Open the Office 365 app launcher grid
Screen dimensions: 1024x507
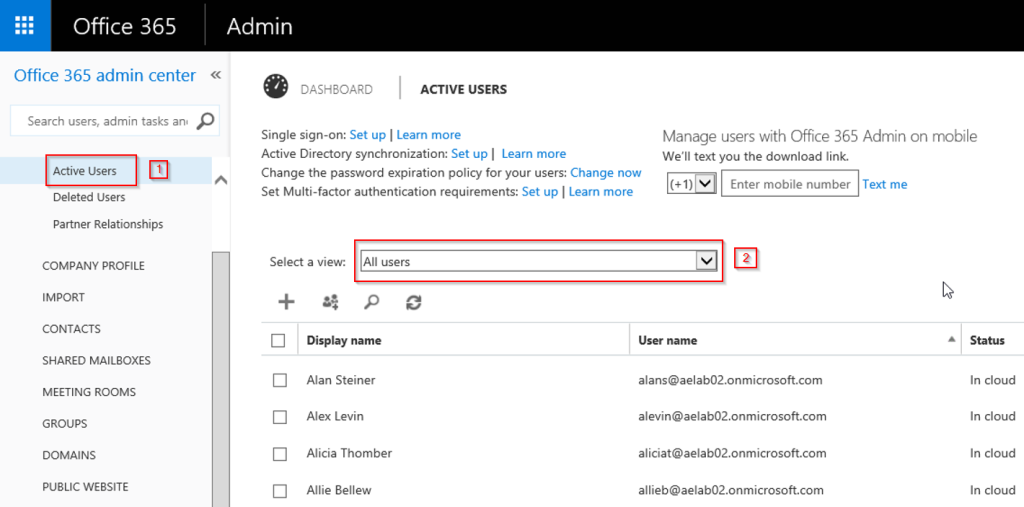pyautogui.click(x=25, y=25)
